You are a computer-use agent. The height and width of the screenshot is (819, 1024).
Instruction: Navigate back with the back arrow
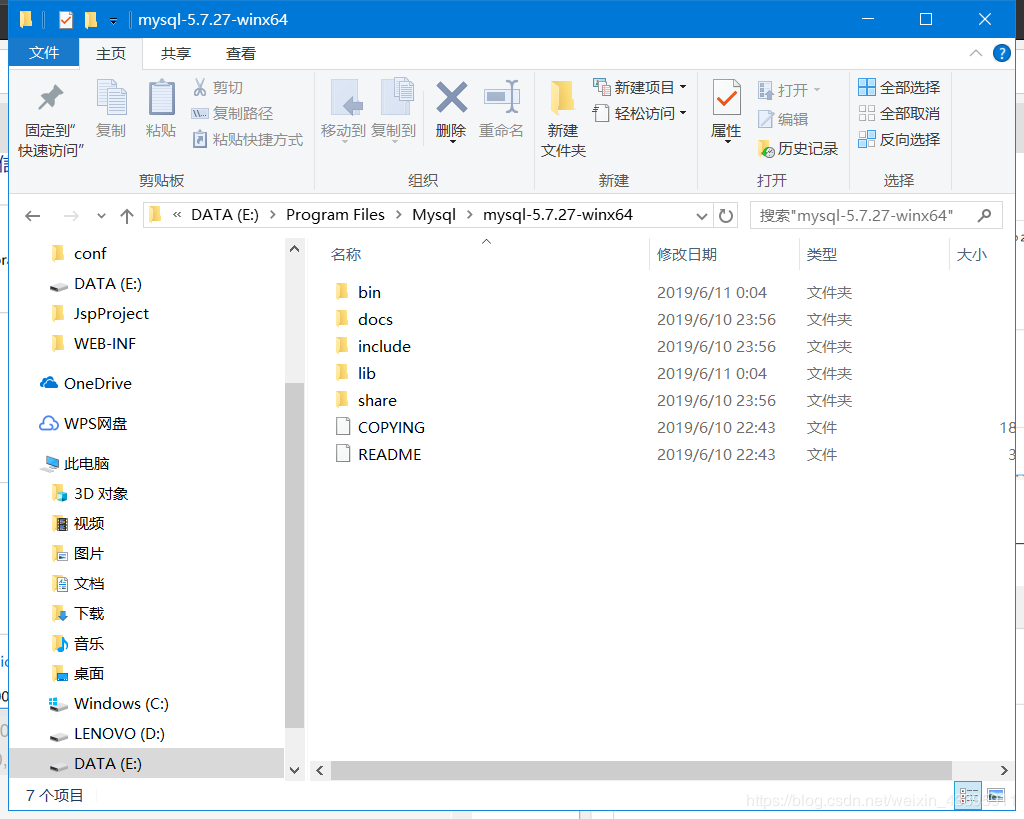[x=32, y=214]
